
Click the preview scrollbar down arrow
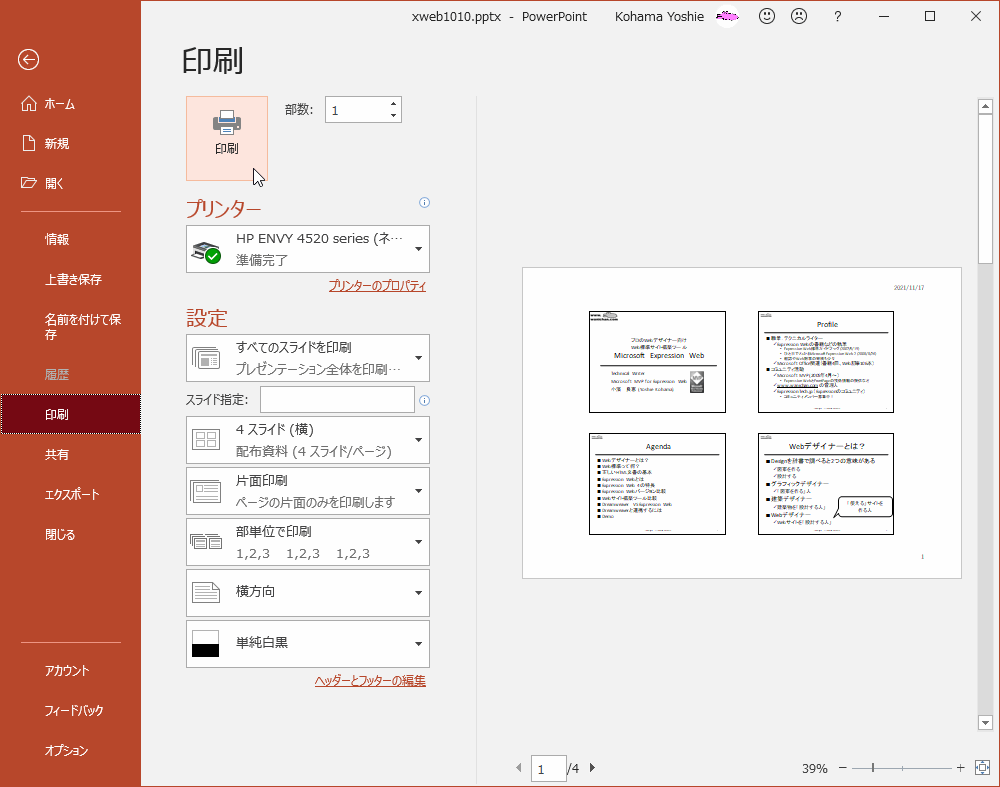(x=985, y=723)
